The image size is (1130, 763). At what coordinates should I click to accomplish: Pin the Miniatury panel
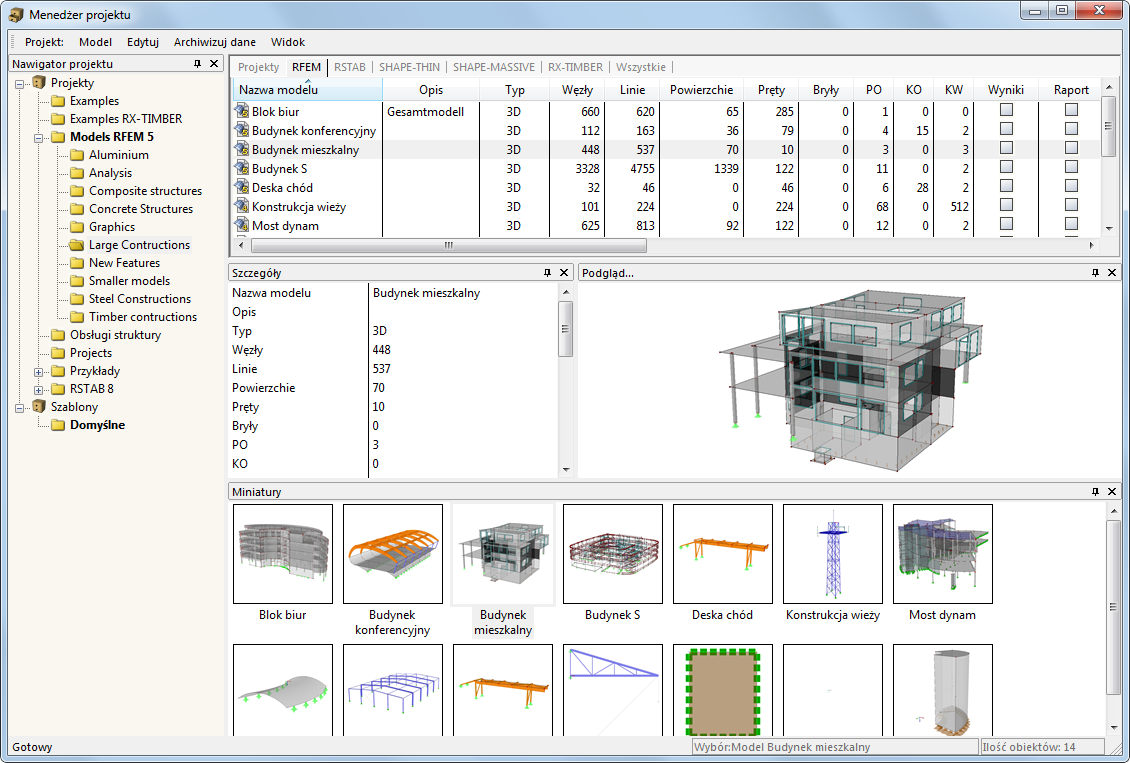tap(1095, 491)
